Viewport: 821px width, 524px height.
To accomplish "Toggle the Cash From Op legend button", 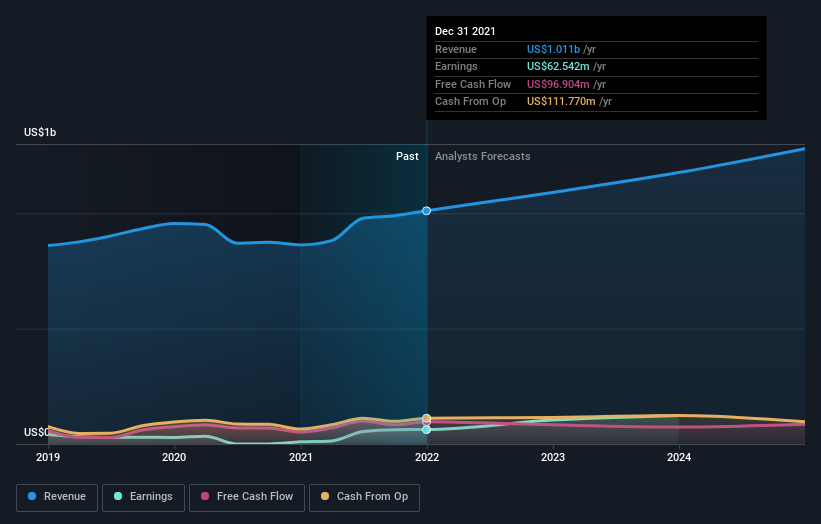I will tap(364, 497).
